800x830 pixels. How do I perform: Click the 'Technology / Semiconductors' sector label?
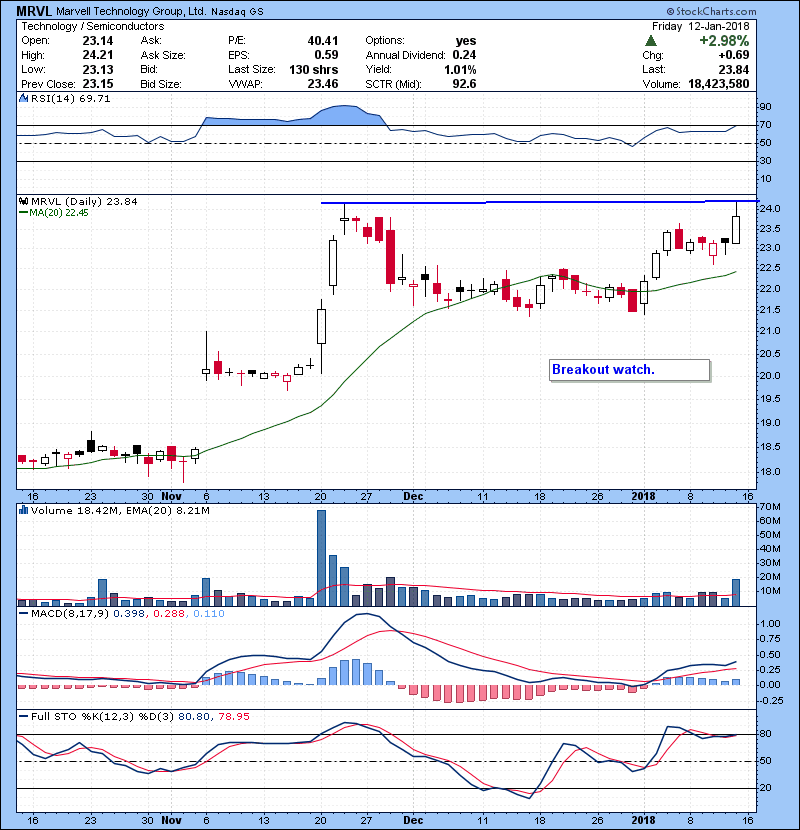pyautogui.click(x=93, y=26)
